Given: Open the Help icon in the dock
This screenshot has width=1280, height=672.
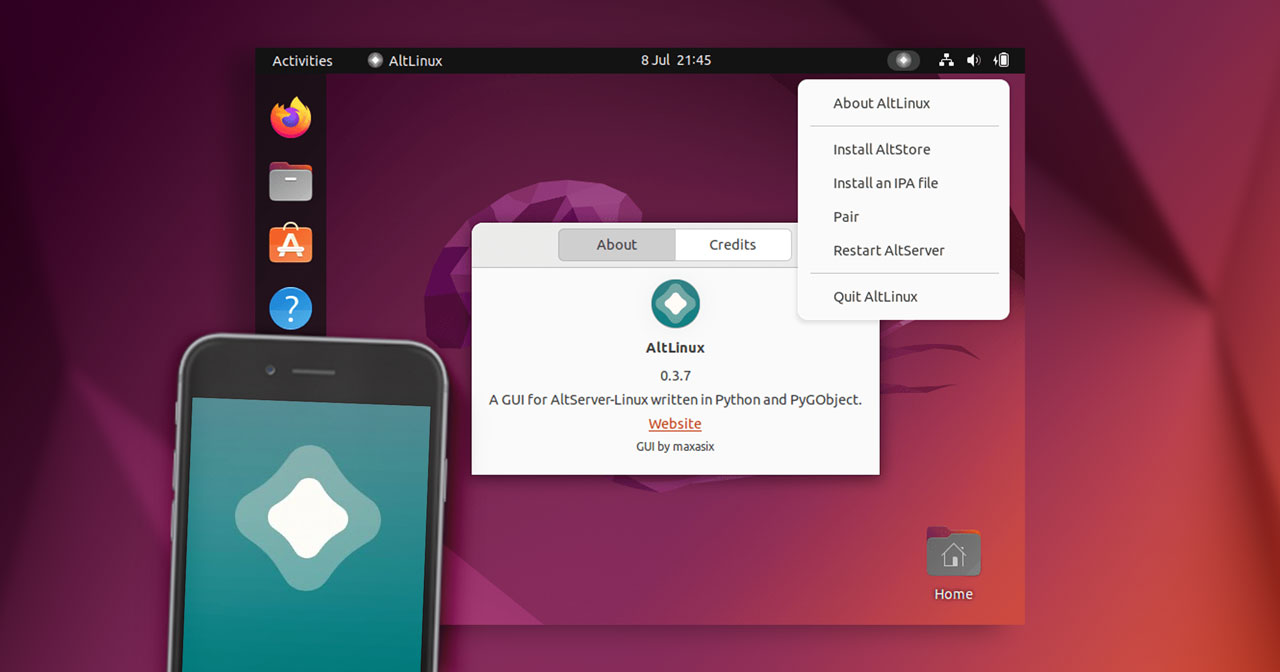Looking at the screenshot, I should pos(291,309).
